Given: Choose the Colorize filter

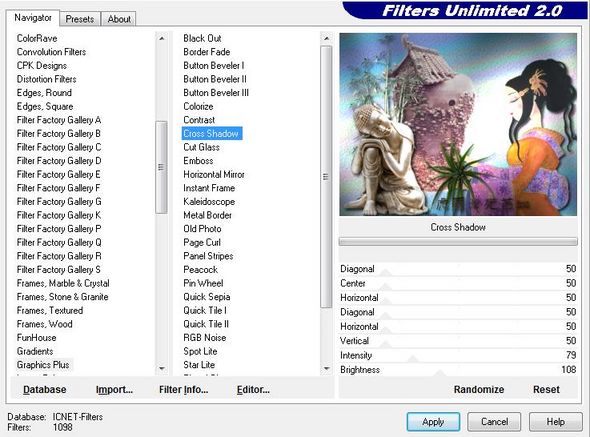Looking at the screenshot, I should point(198,107).
